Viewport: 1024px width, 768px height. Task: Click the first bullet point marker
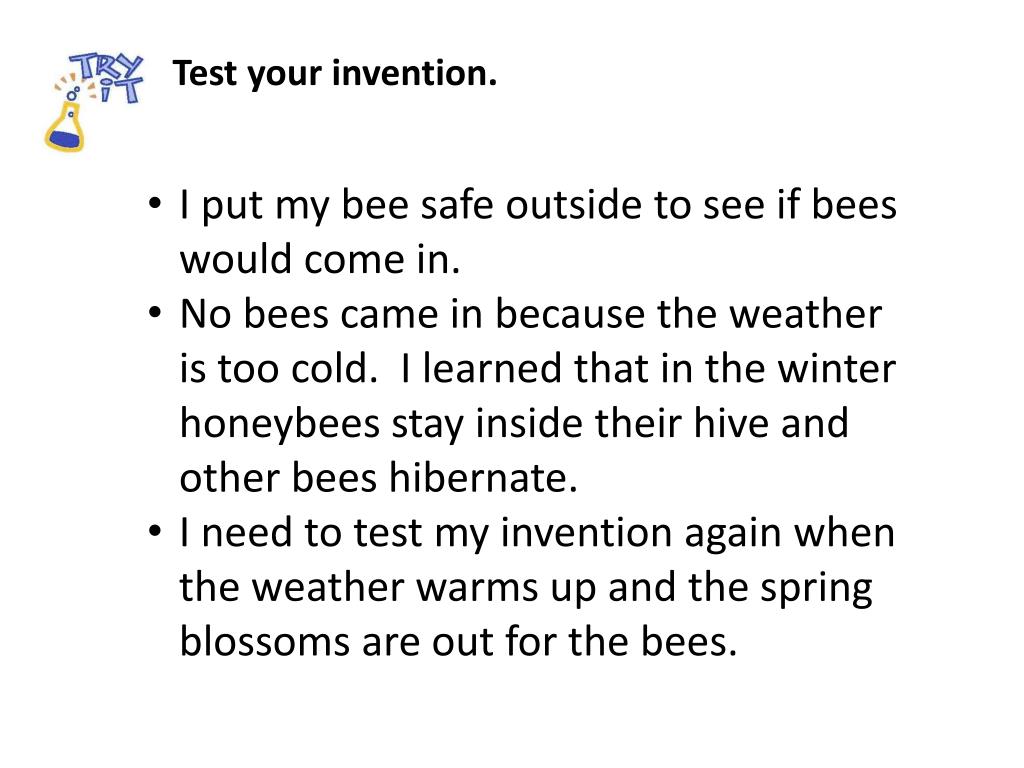tap(154, 203)
